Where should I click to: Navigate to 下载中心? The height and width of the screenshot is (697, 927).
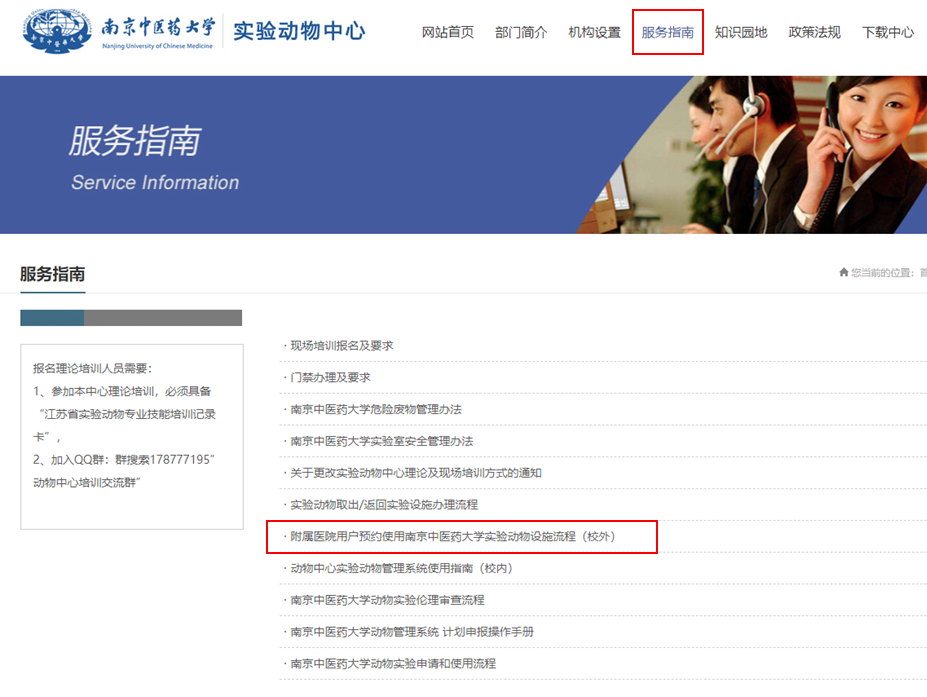coord(887,32)
